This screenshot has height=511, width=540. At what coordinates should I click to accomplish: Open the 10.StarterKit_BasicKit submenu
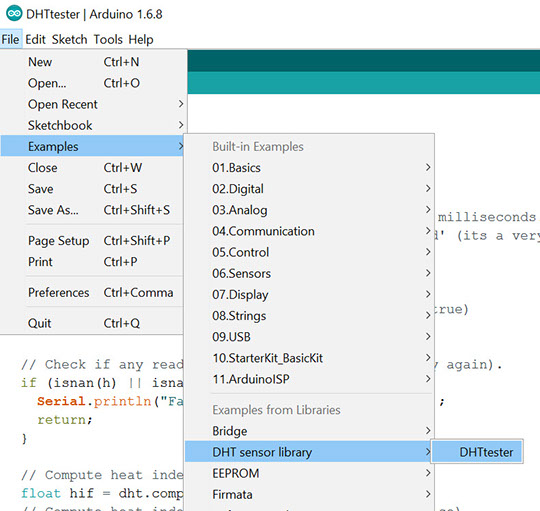pyautogui.click(x=309, y=358)
